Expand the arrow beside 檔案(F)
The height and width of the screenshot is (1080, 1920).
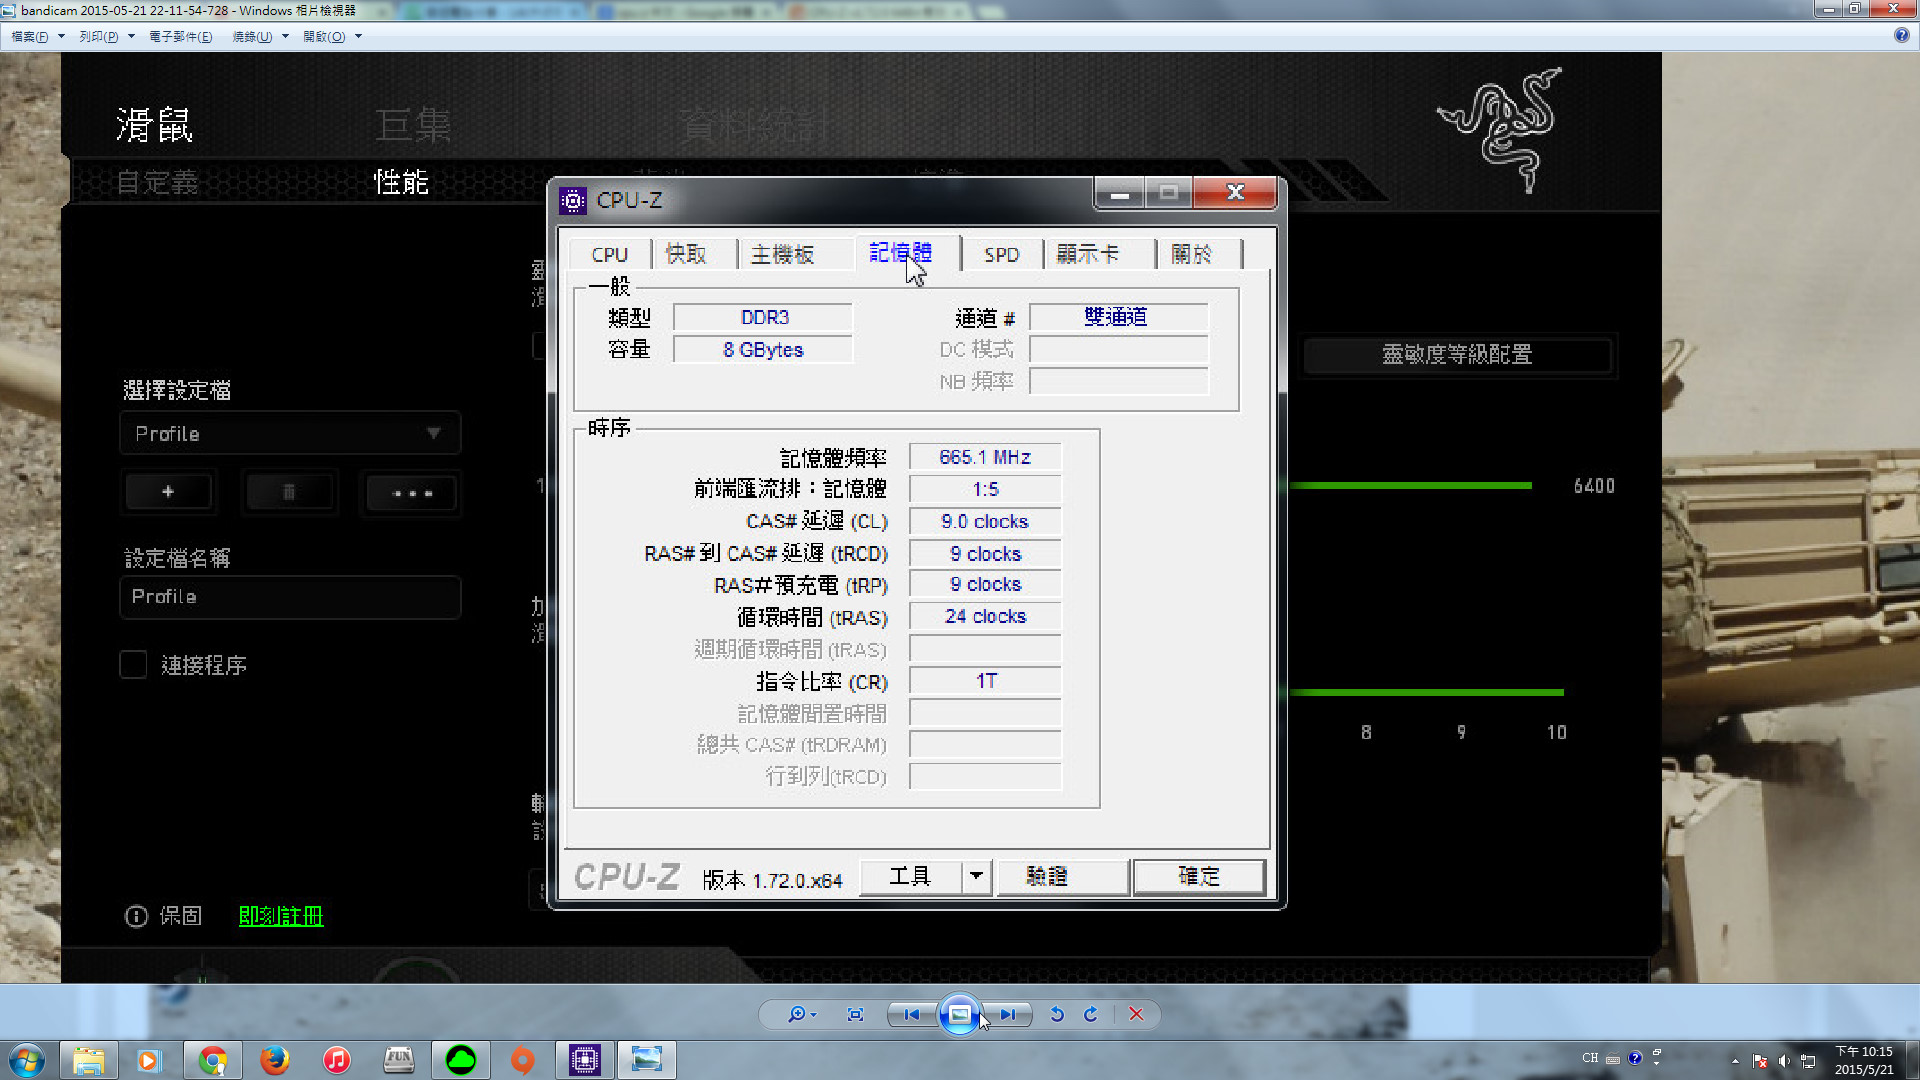point(61,36)
